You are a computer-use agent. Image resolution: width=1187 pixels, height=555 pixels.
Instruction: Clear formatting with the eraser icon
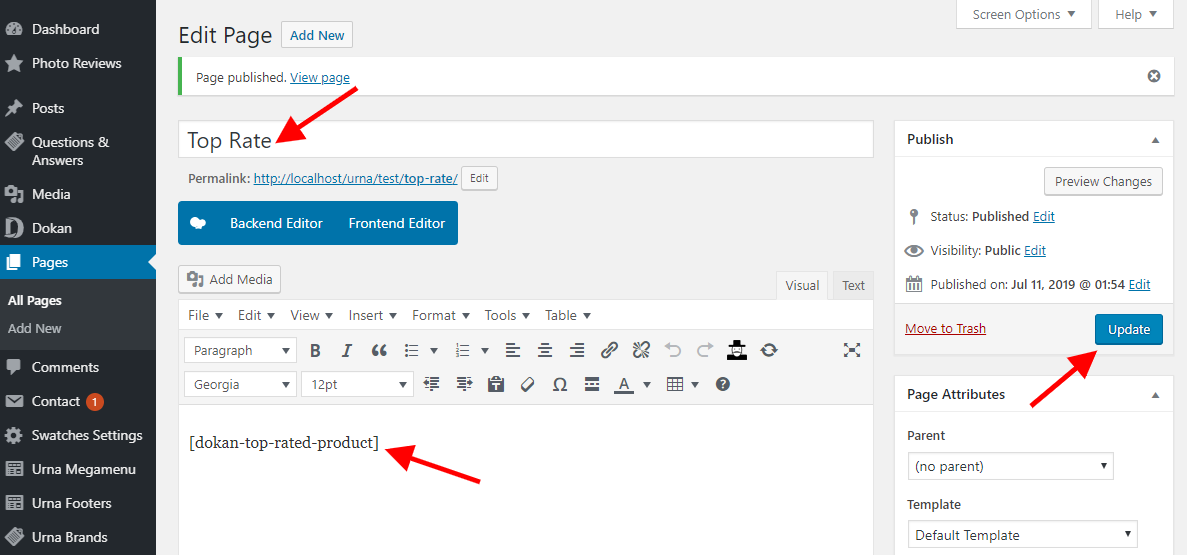point(528,385)
